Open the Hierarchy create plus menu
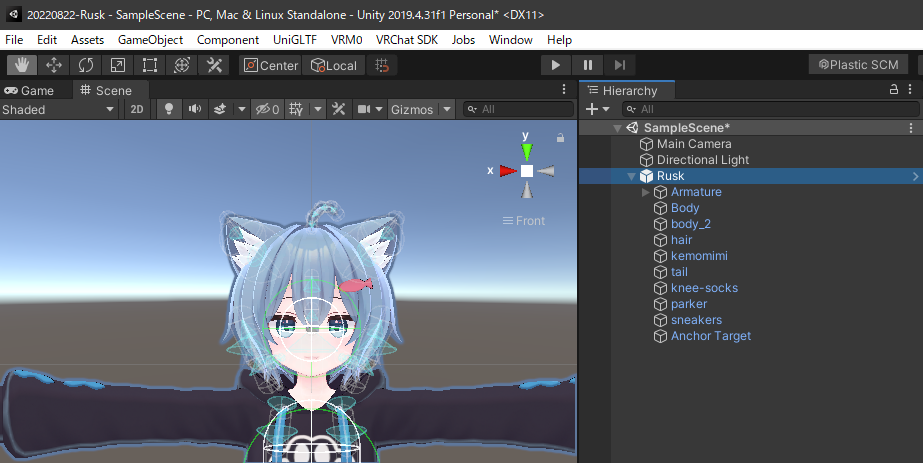Screen dimensions: 923x463 click(x=597, y=109)
